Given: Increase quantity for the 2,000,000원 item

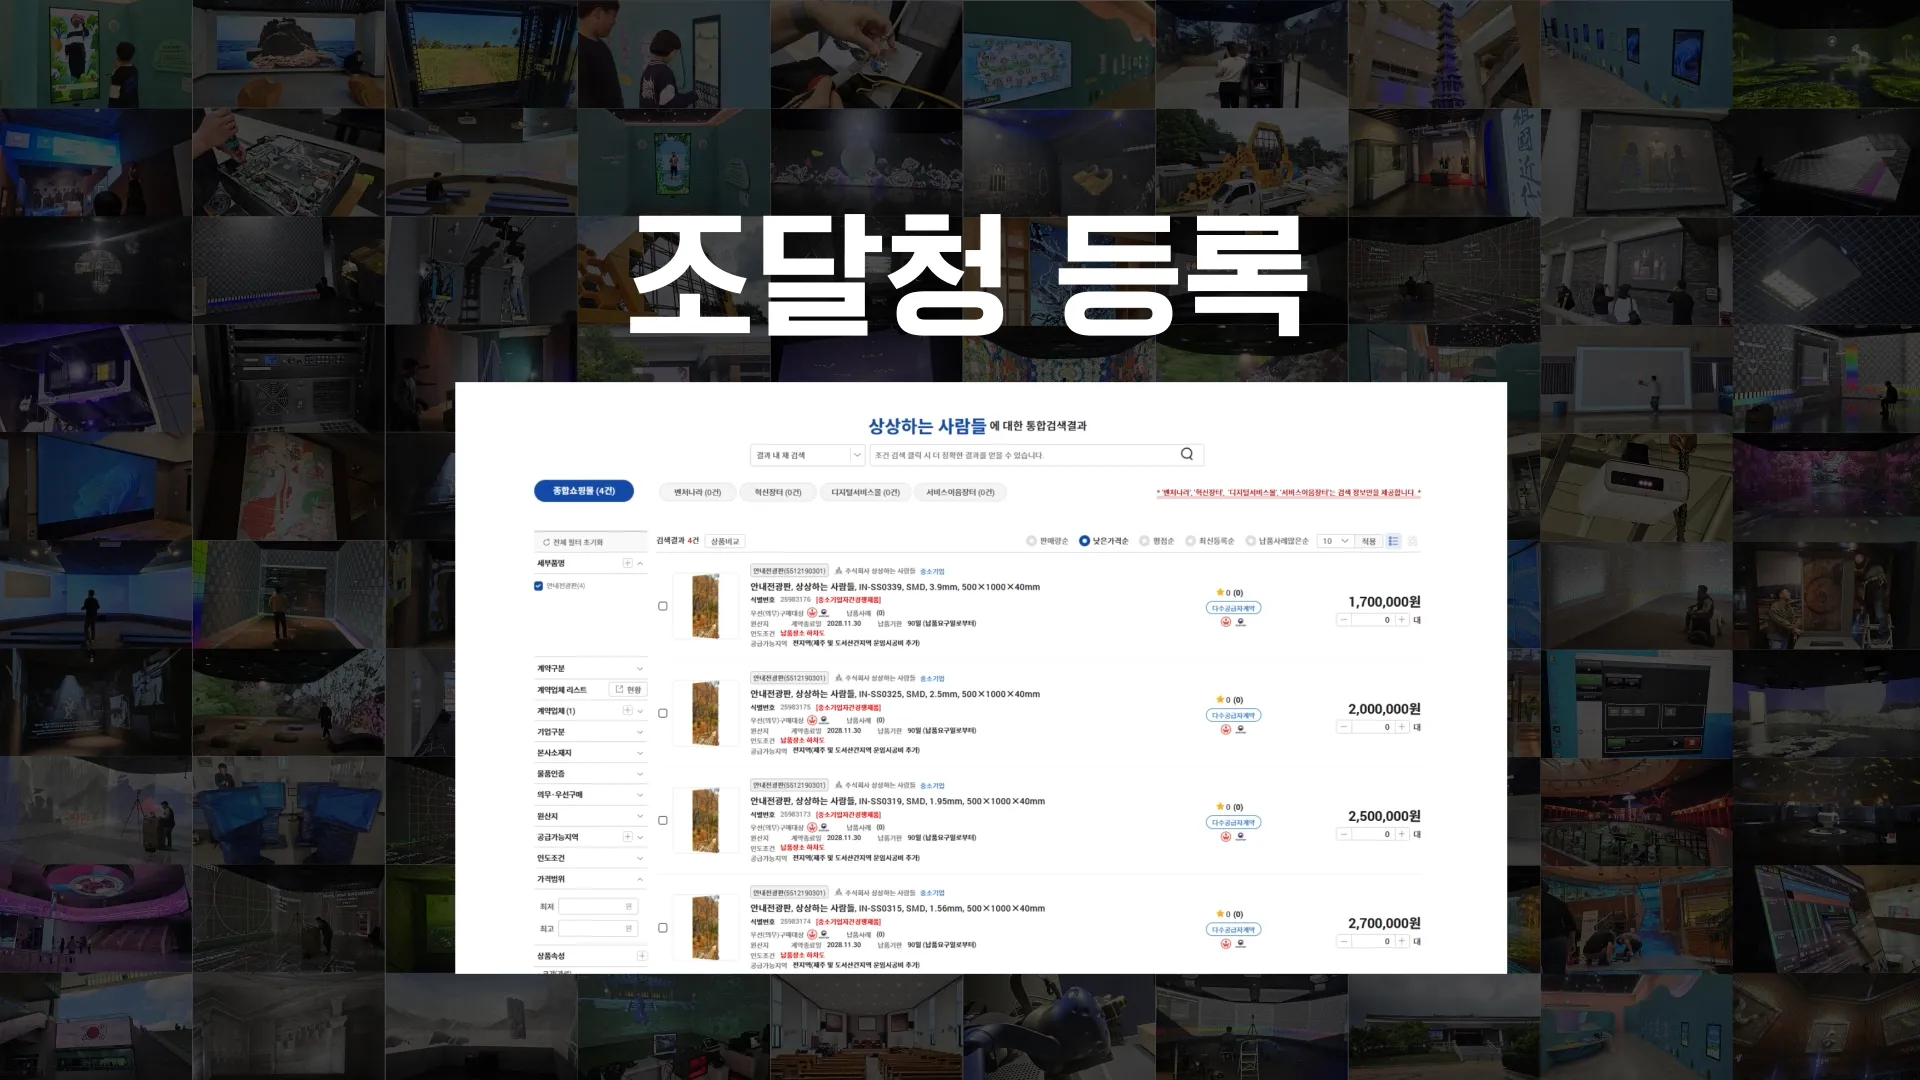Looking at the screenshot, I should point(1402,727).
